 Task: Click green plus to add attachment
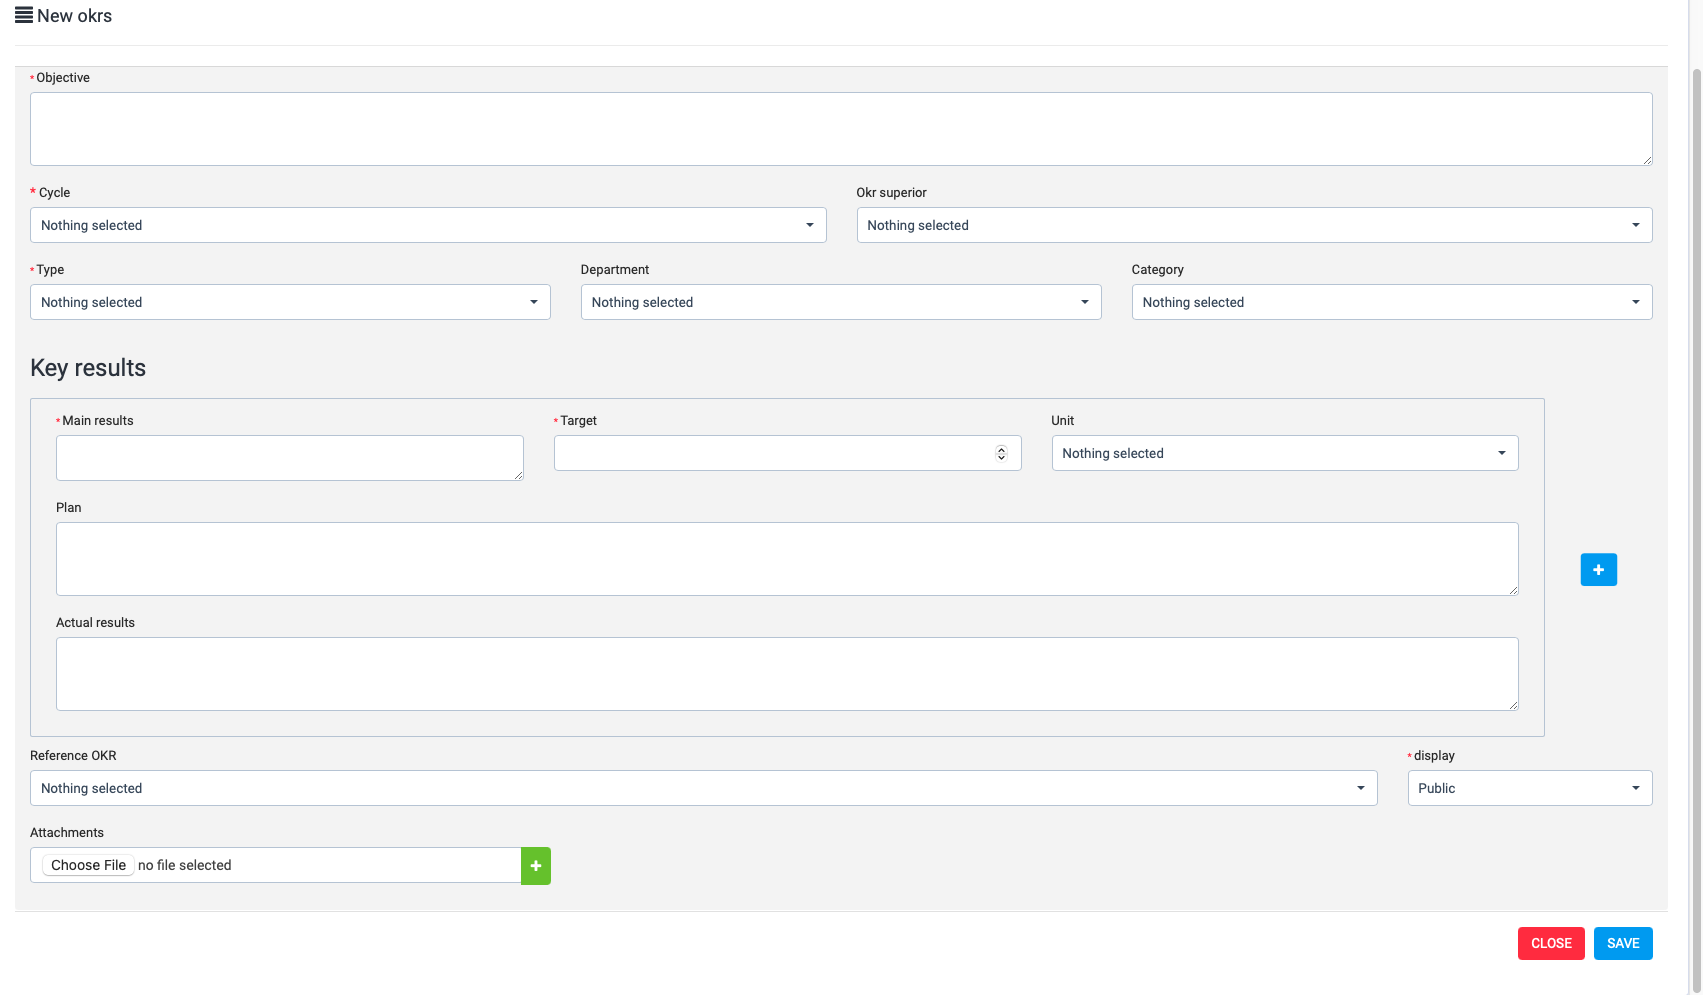coord(536,866)
